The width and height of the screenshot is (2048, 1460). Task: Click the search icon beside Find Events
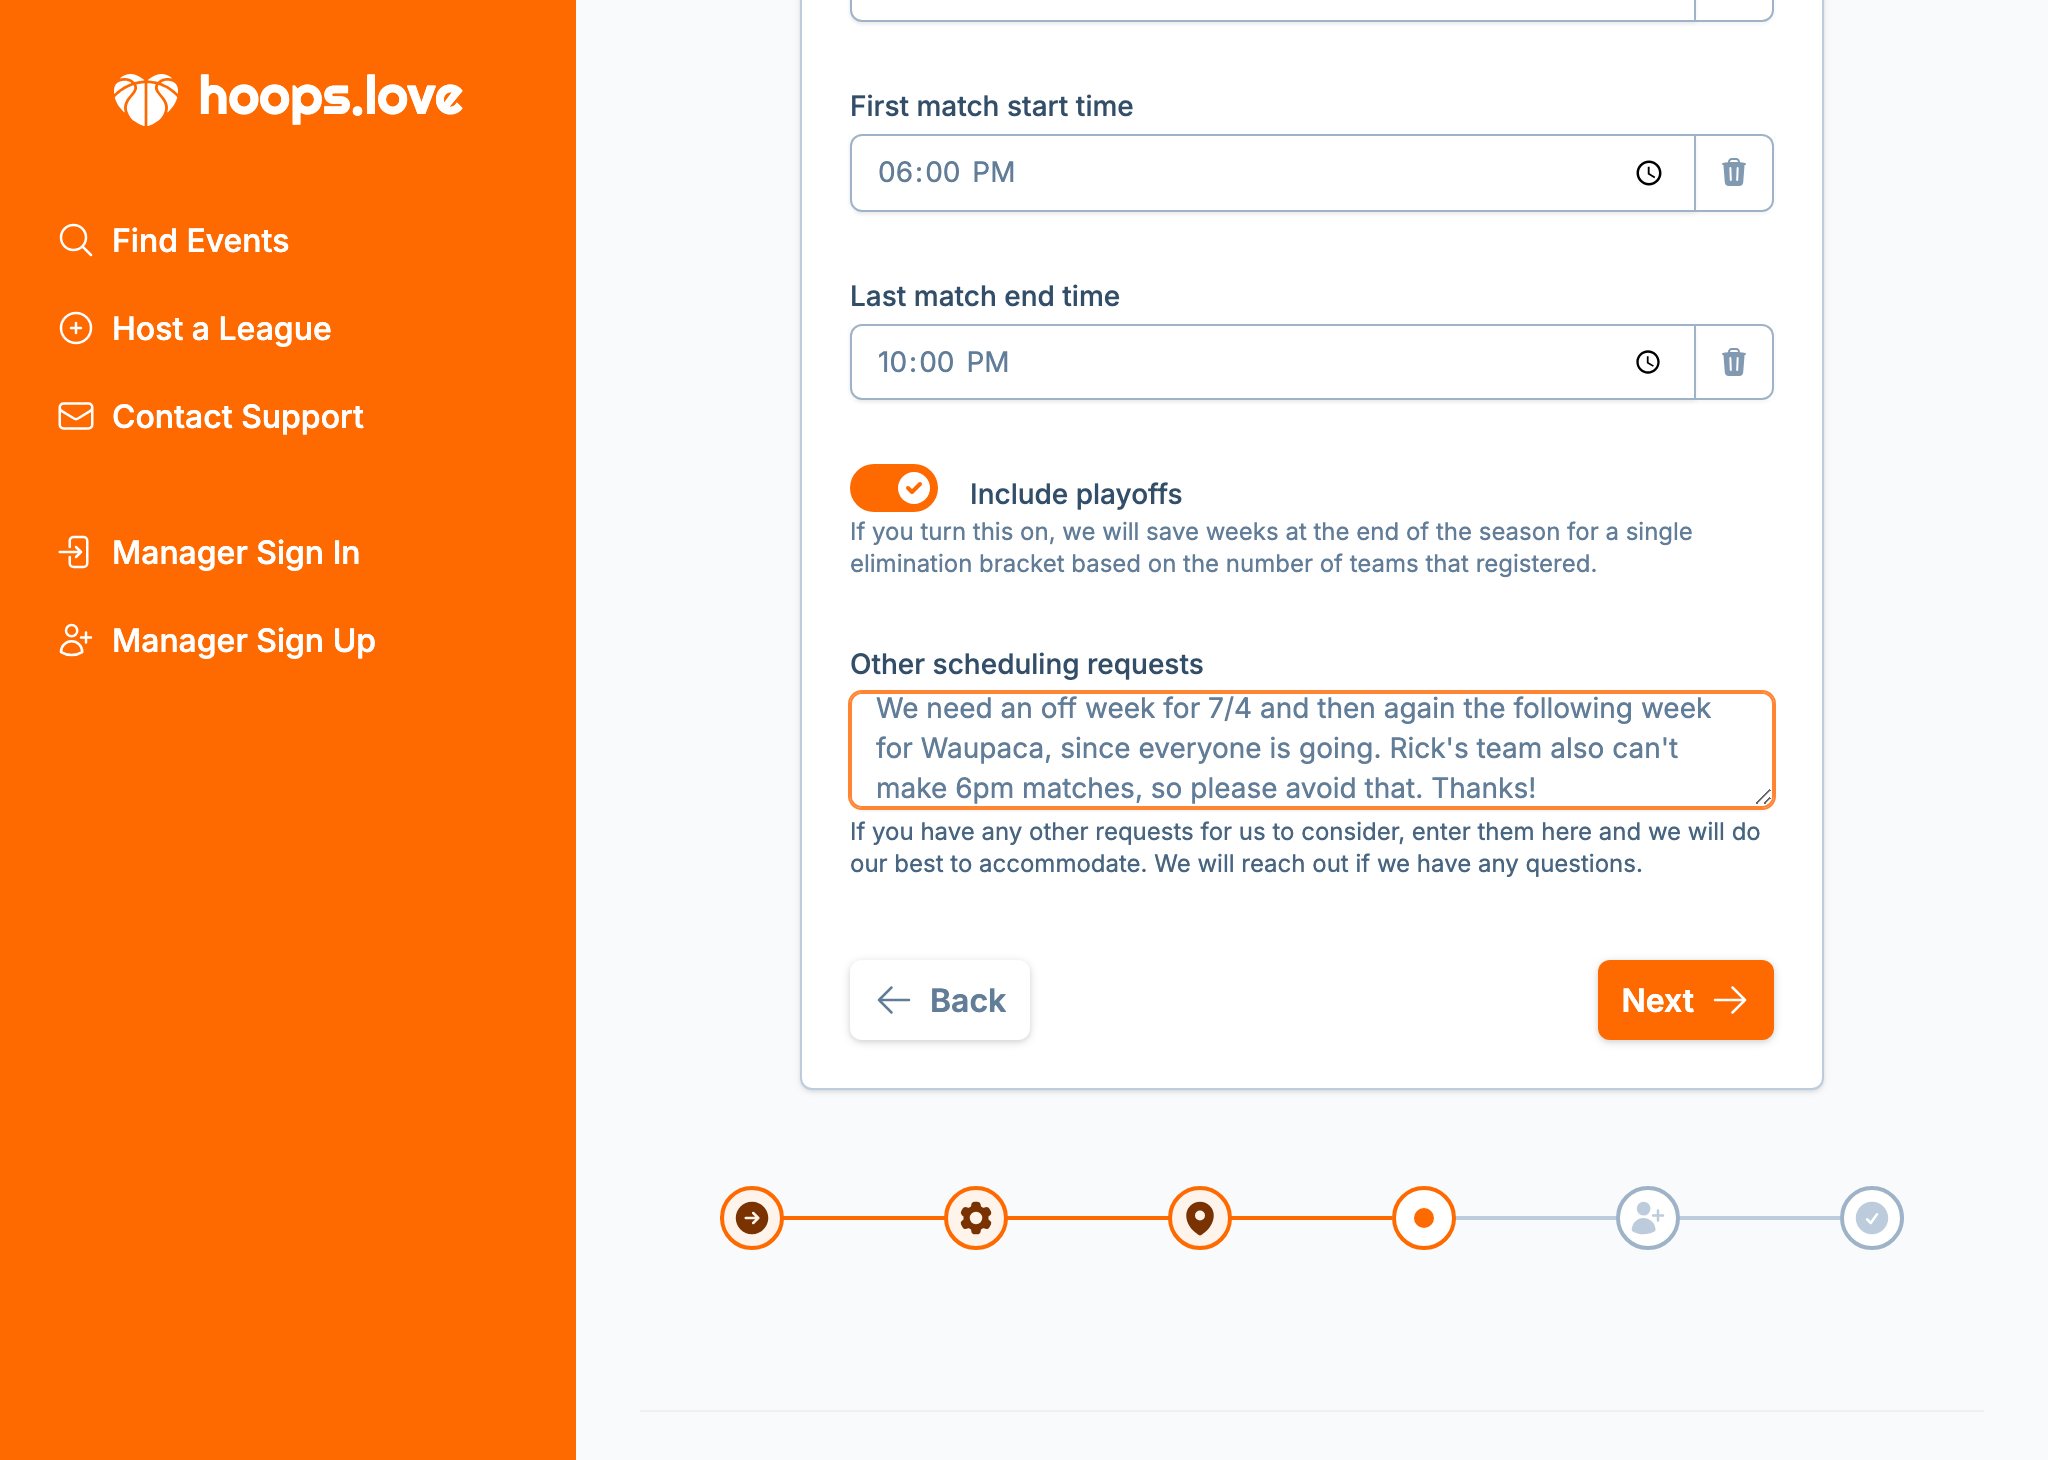click(x=76, y=239)
